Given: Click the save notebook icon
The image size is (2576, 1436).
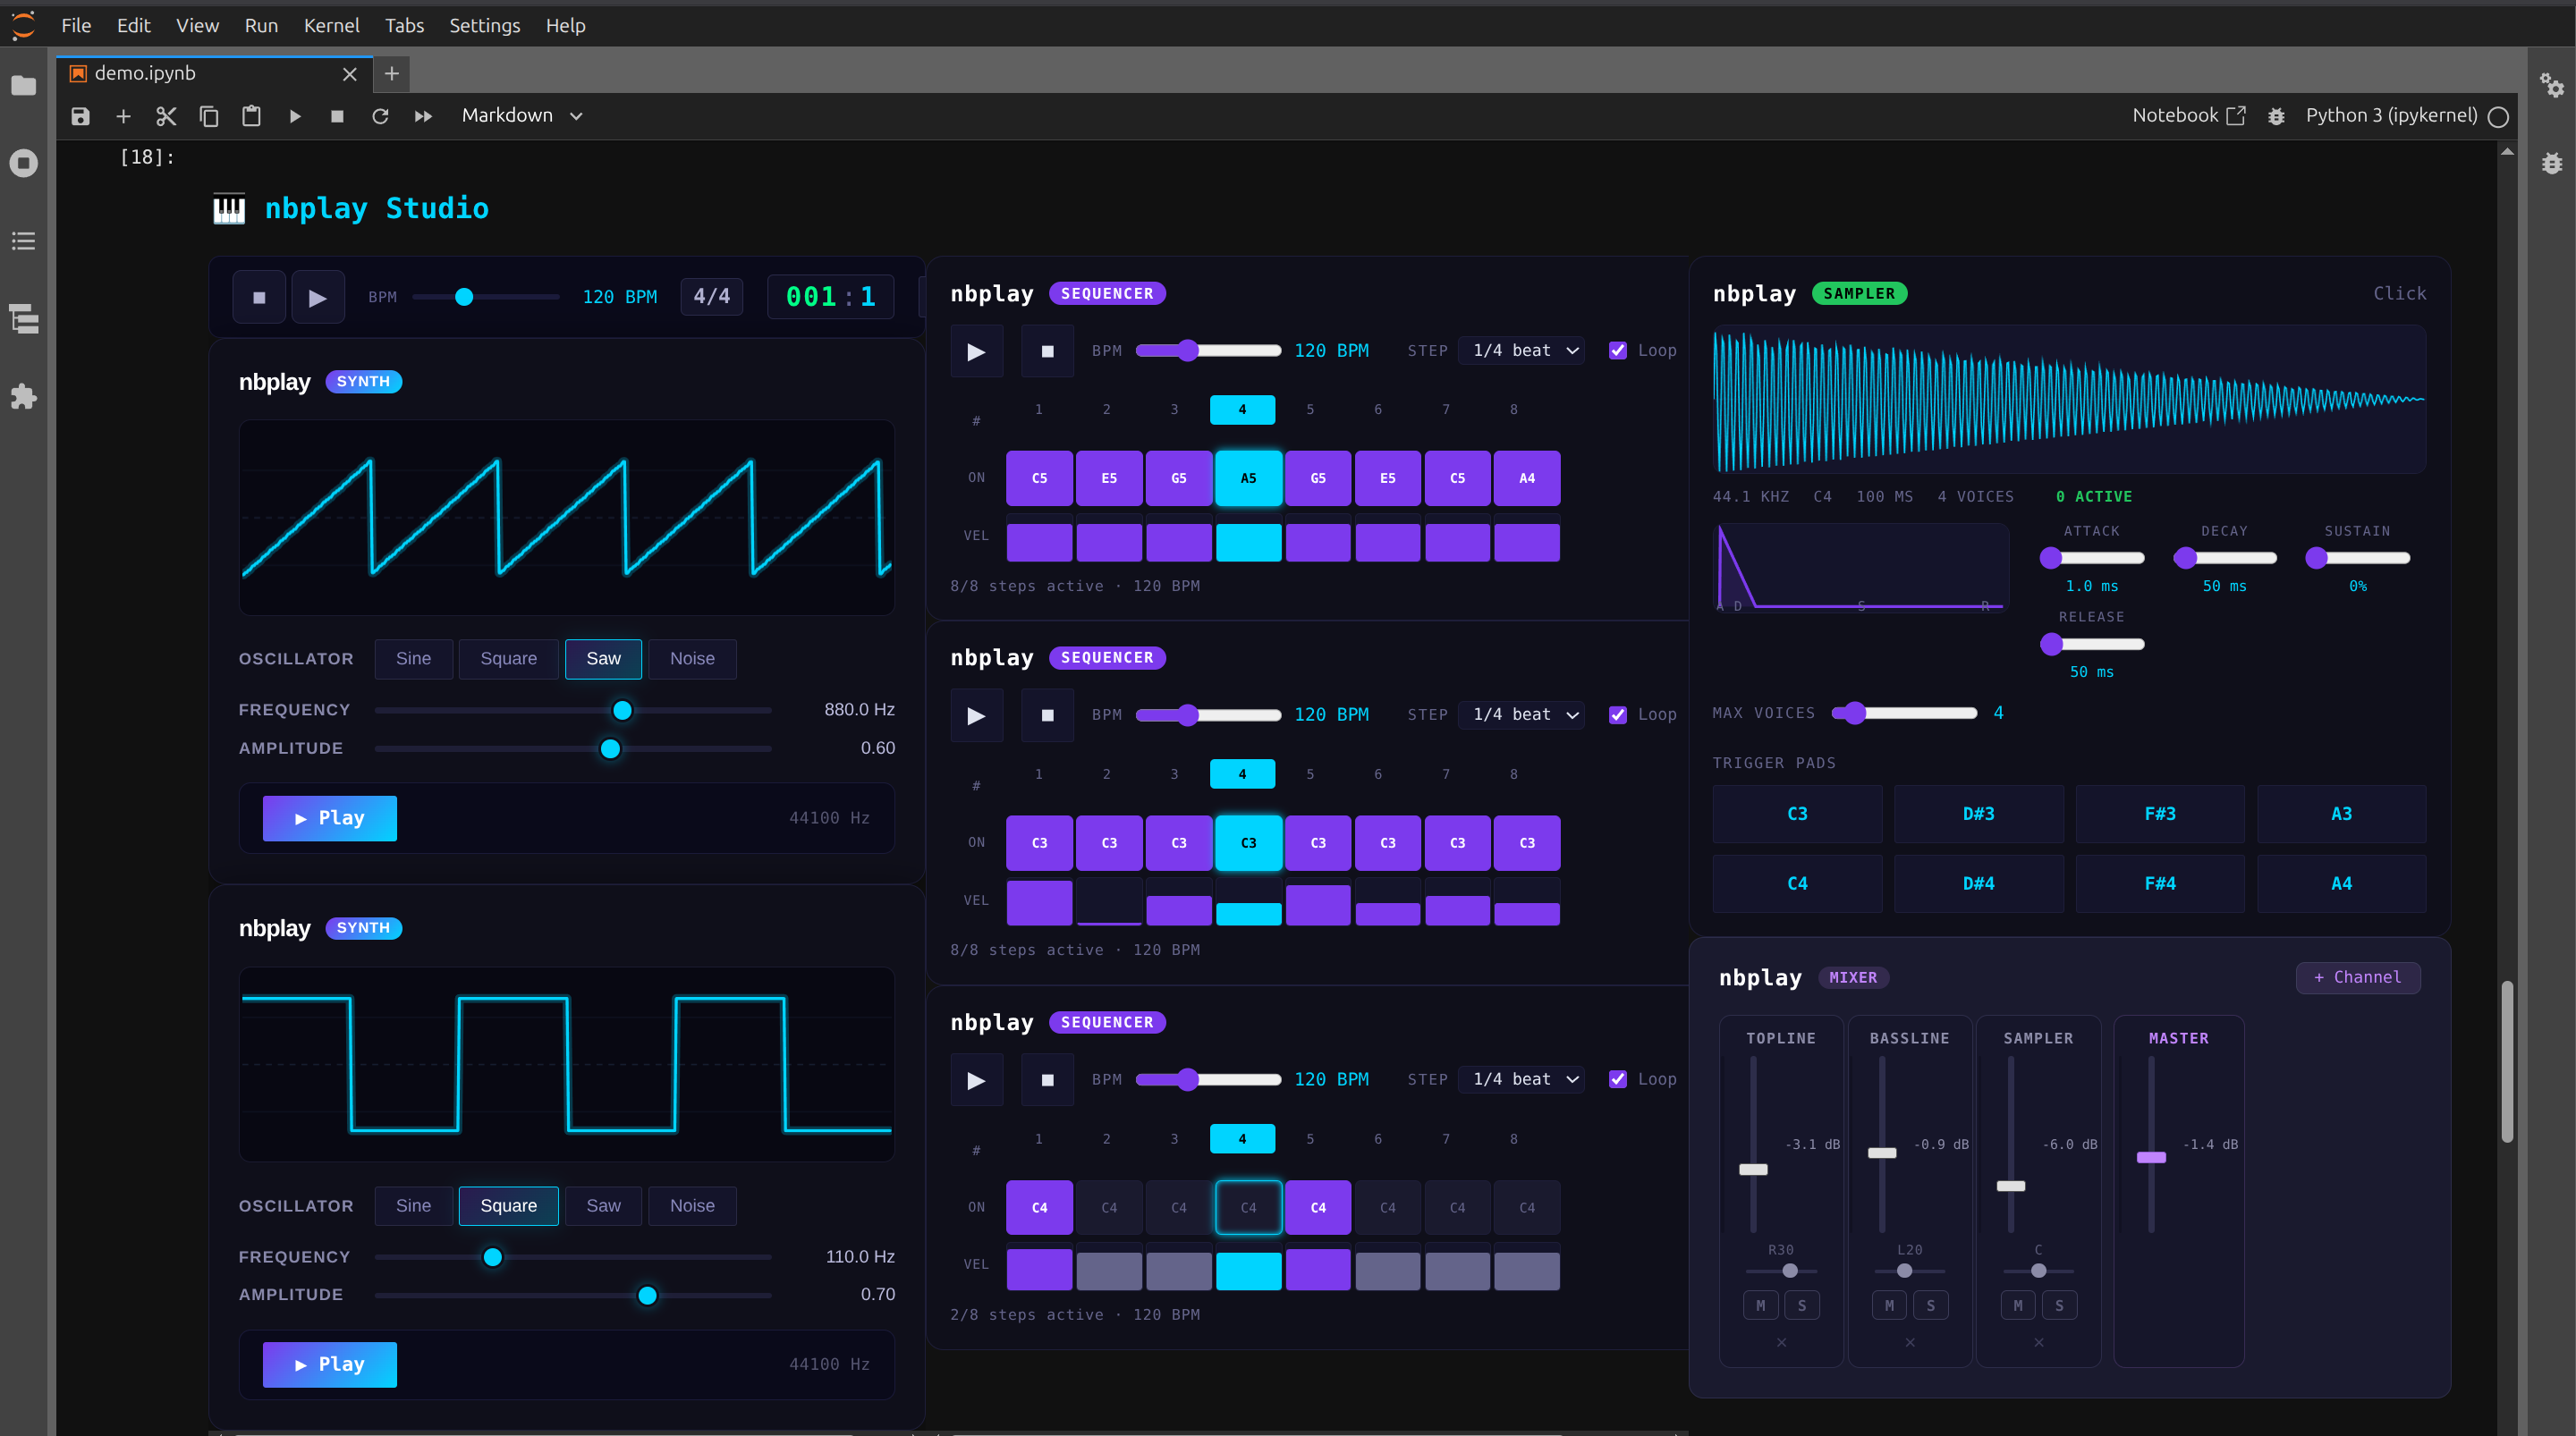Looking at the screenshot, I should (80, 116).
